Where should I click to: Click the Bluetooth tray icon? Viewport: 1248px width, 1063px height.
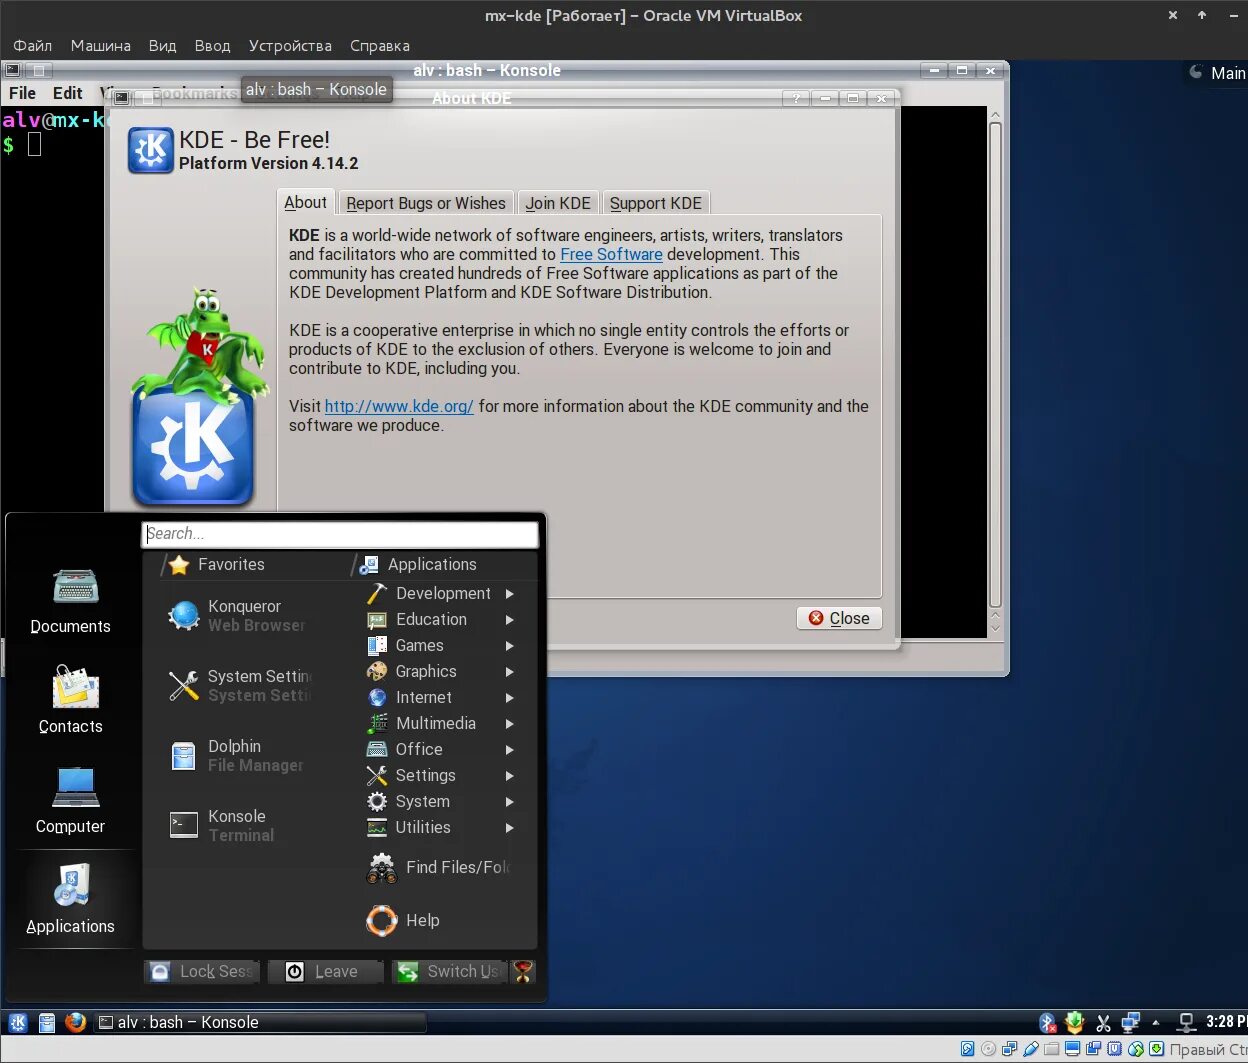pos(1047,1022)
